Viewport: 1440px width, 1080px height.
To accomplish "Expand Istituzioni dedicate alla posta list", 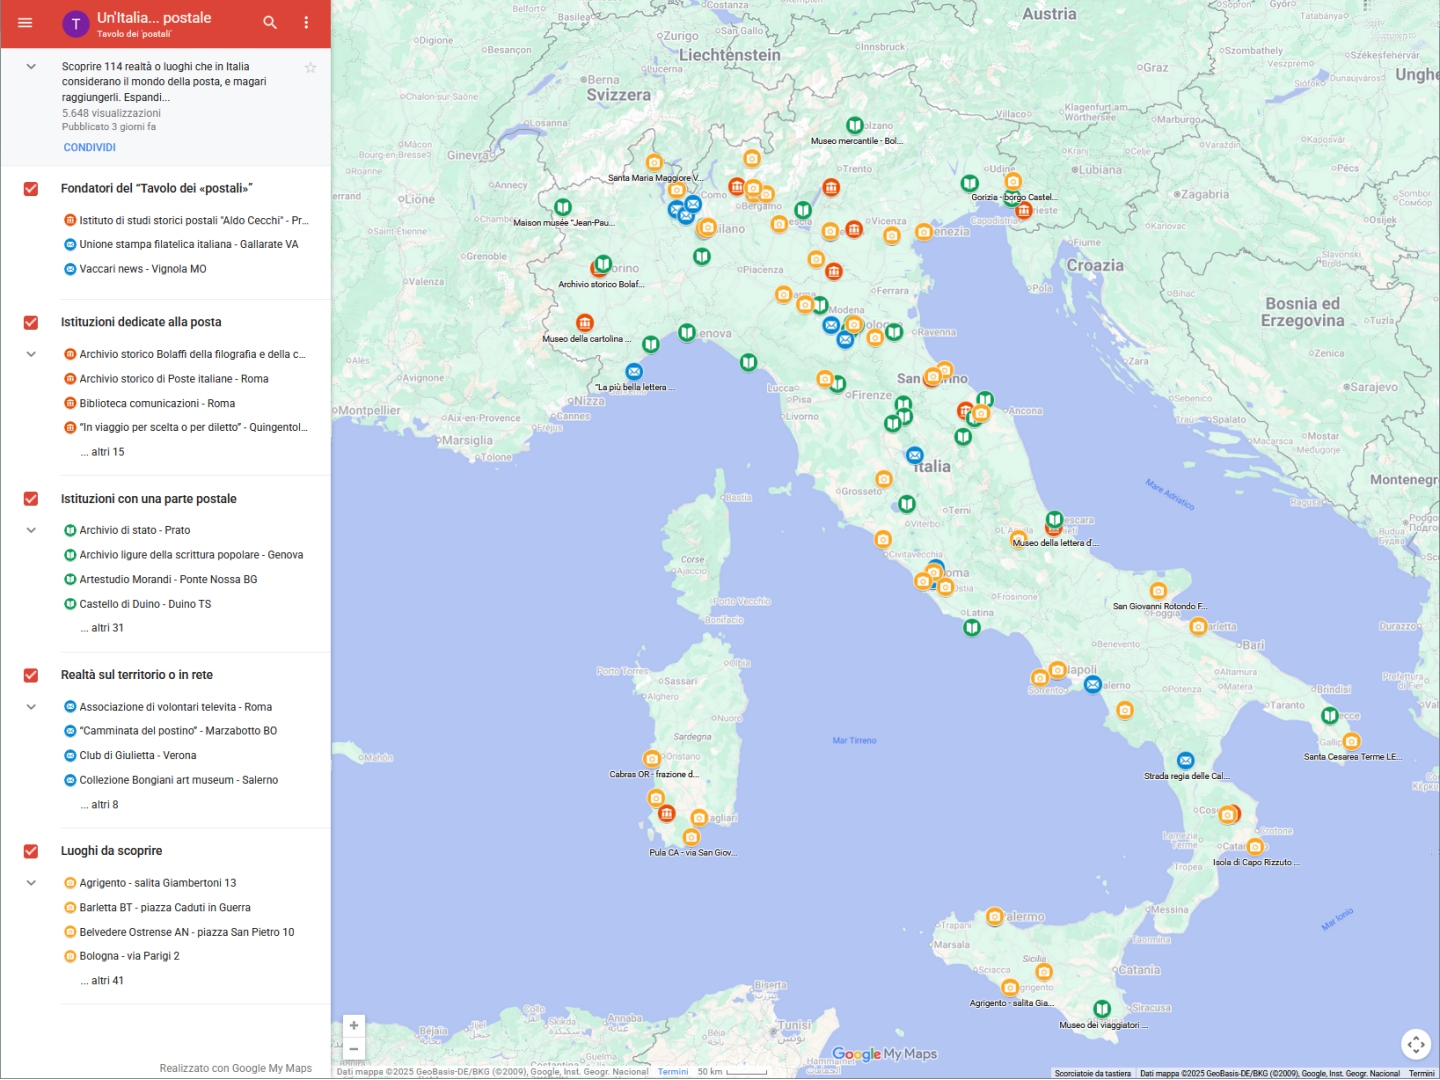I will (31, 354).
